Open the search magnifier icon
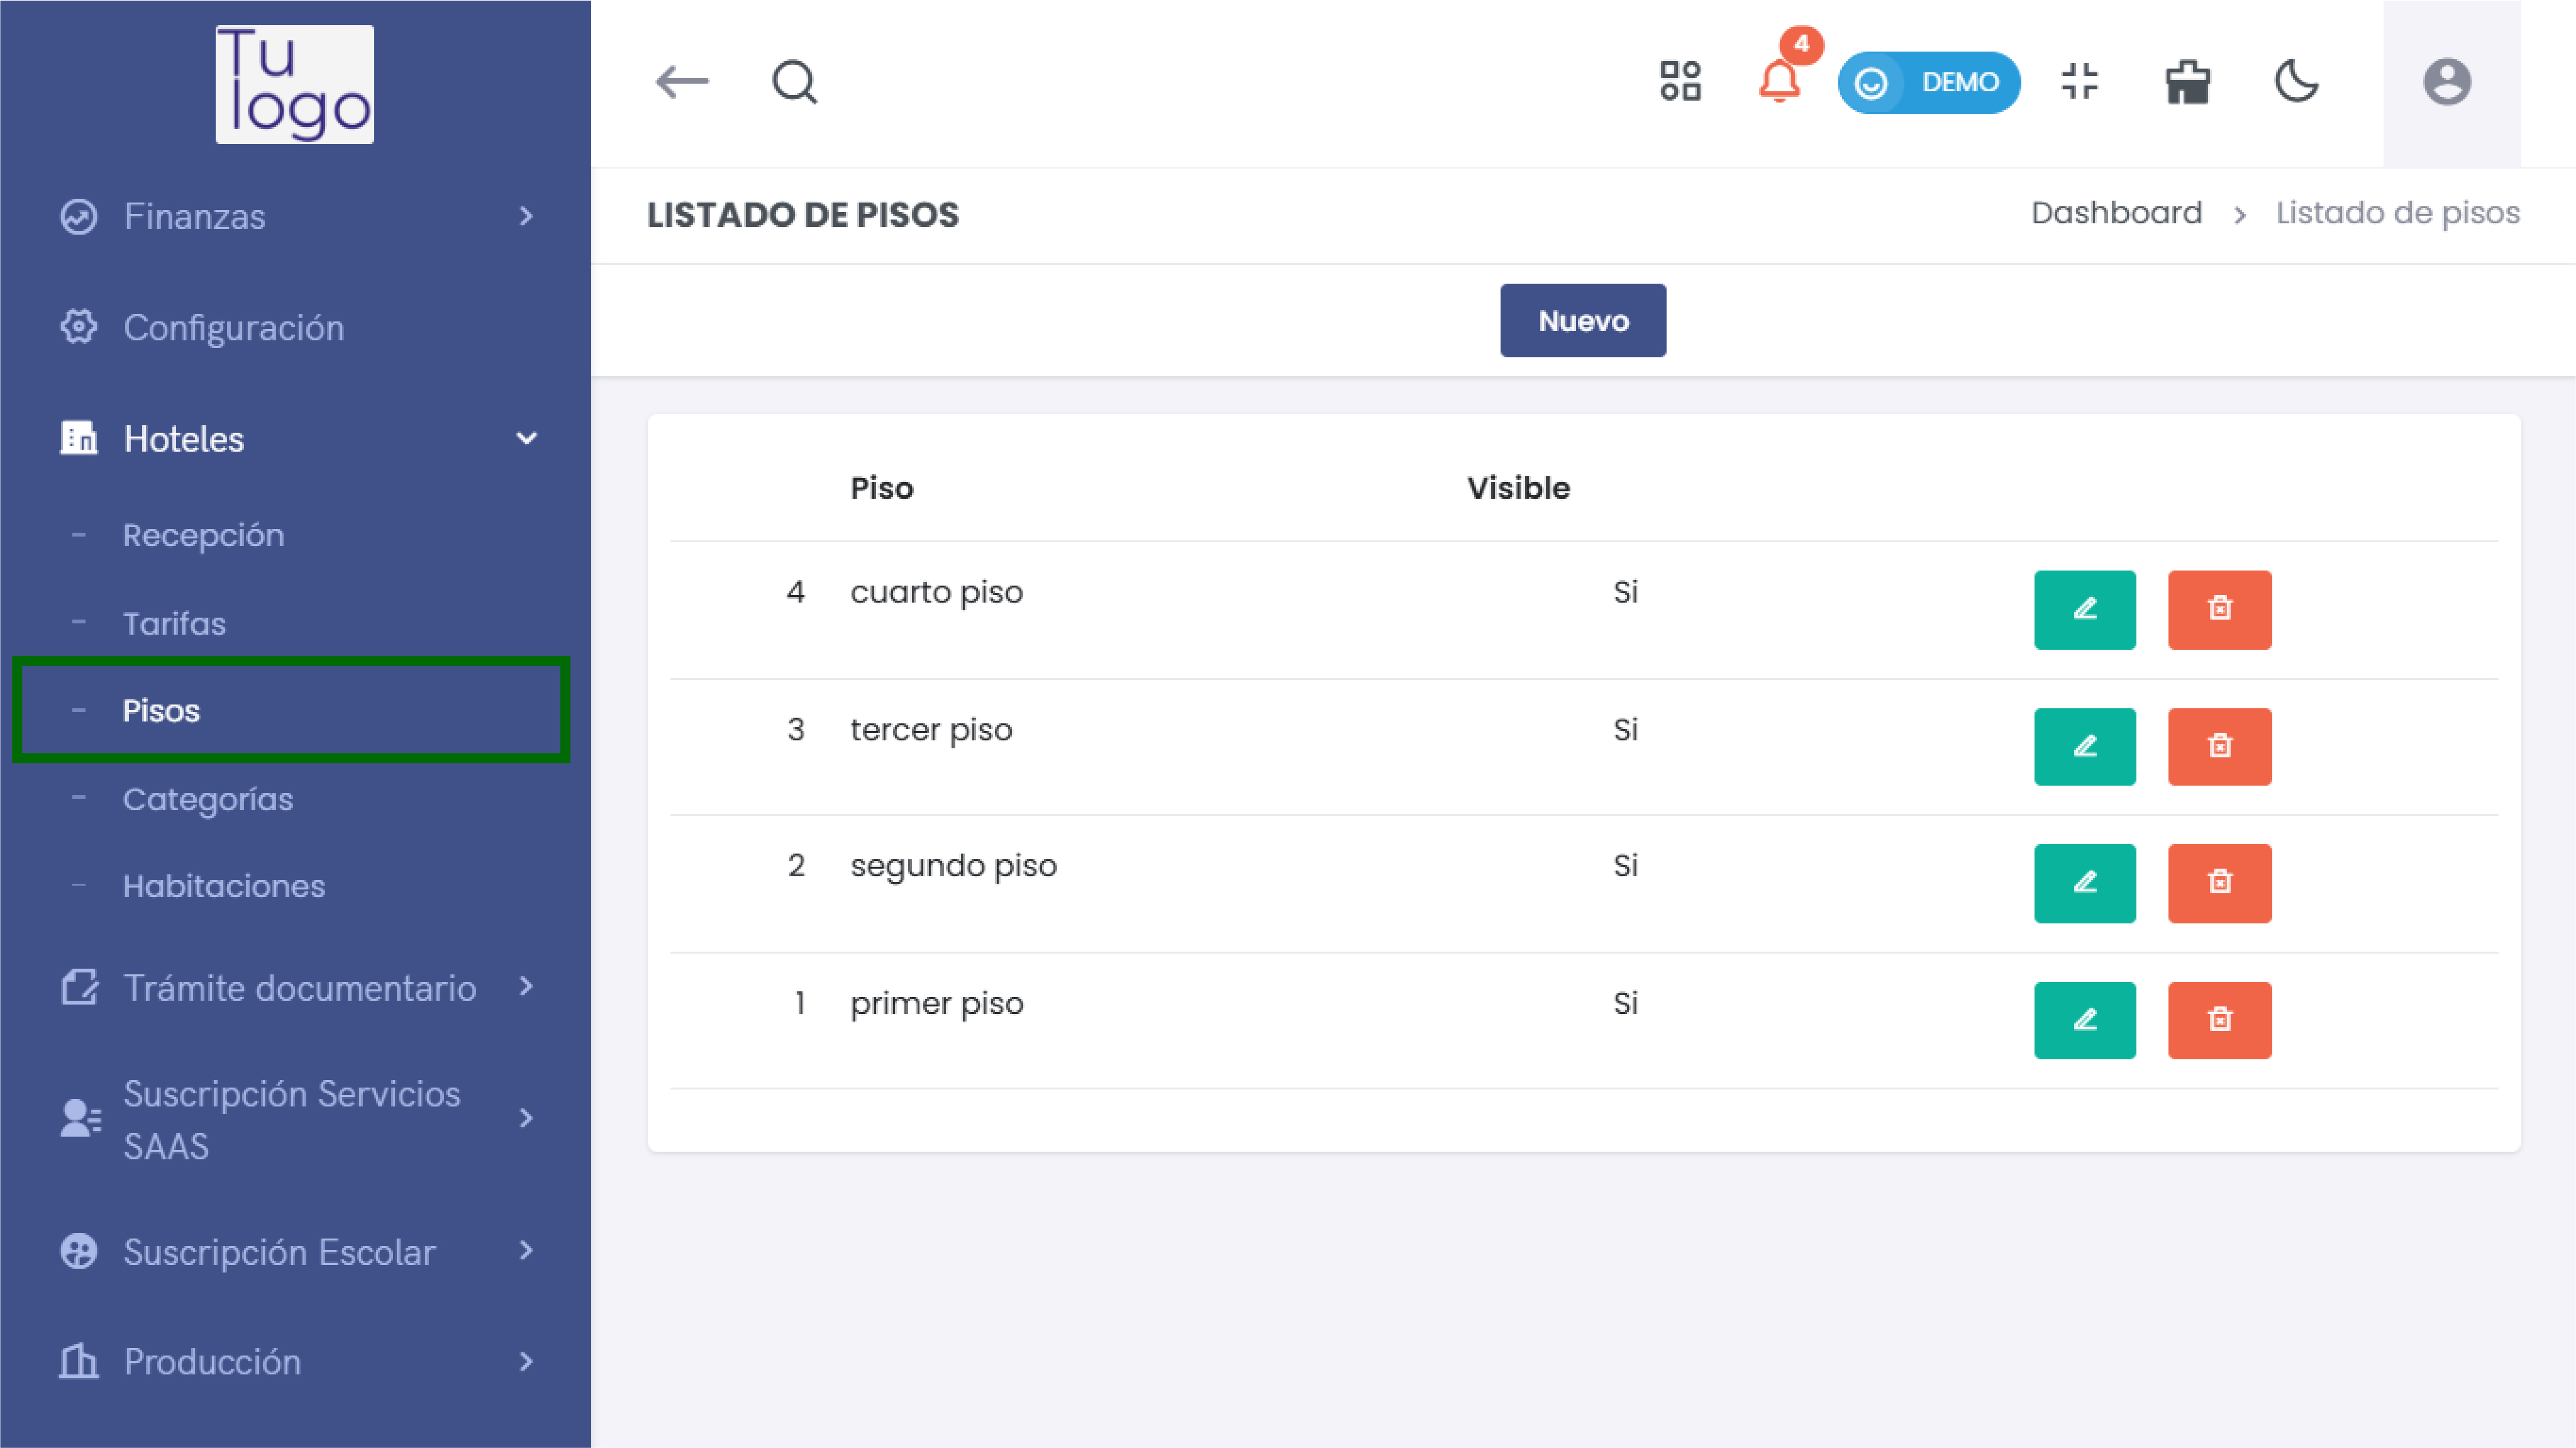2576x1448 pixels. (795, 82)
